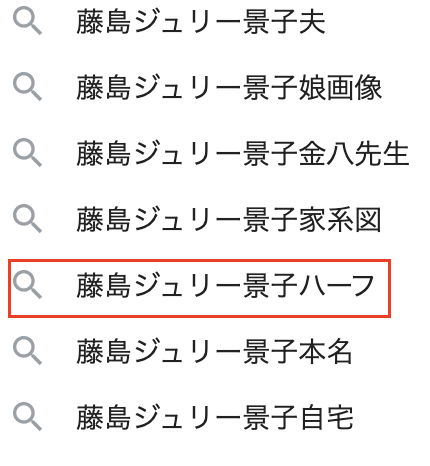Image resolution: width=430 pixels, height=466 pixels.
Task: Click the search icon next to 自宅 suggestion
Action: (x=27, y=417)
